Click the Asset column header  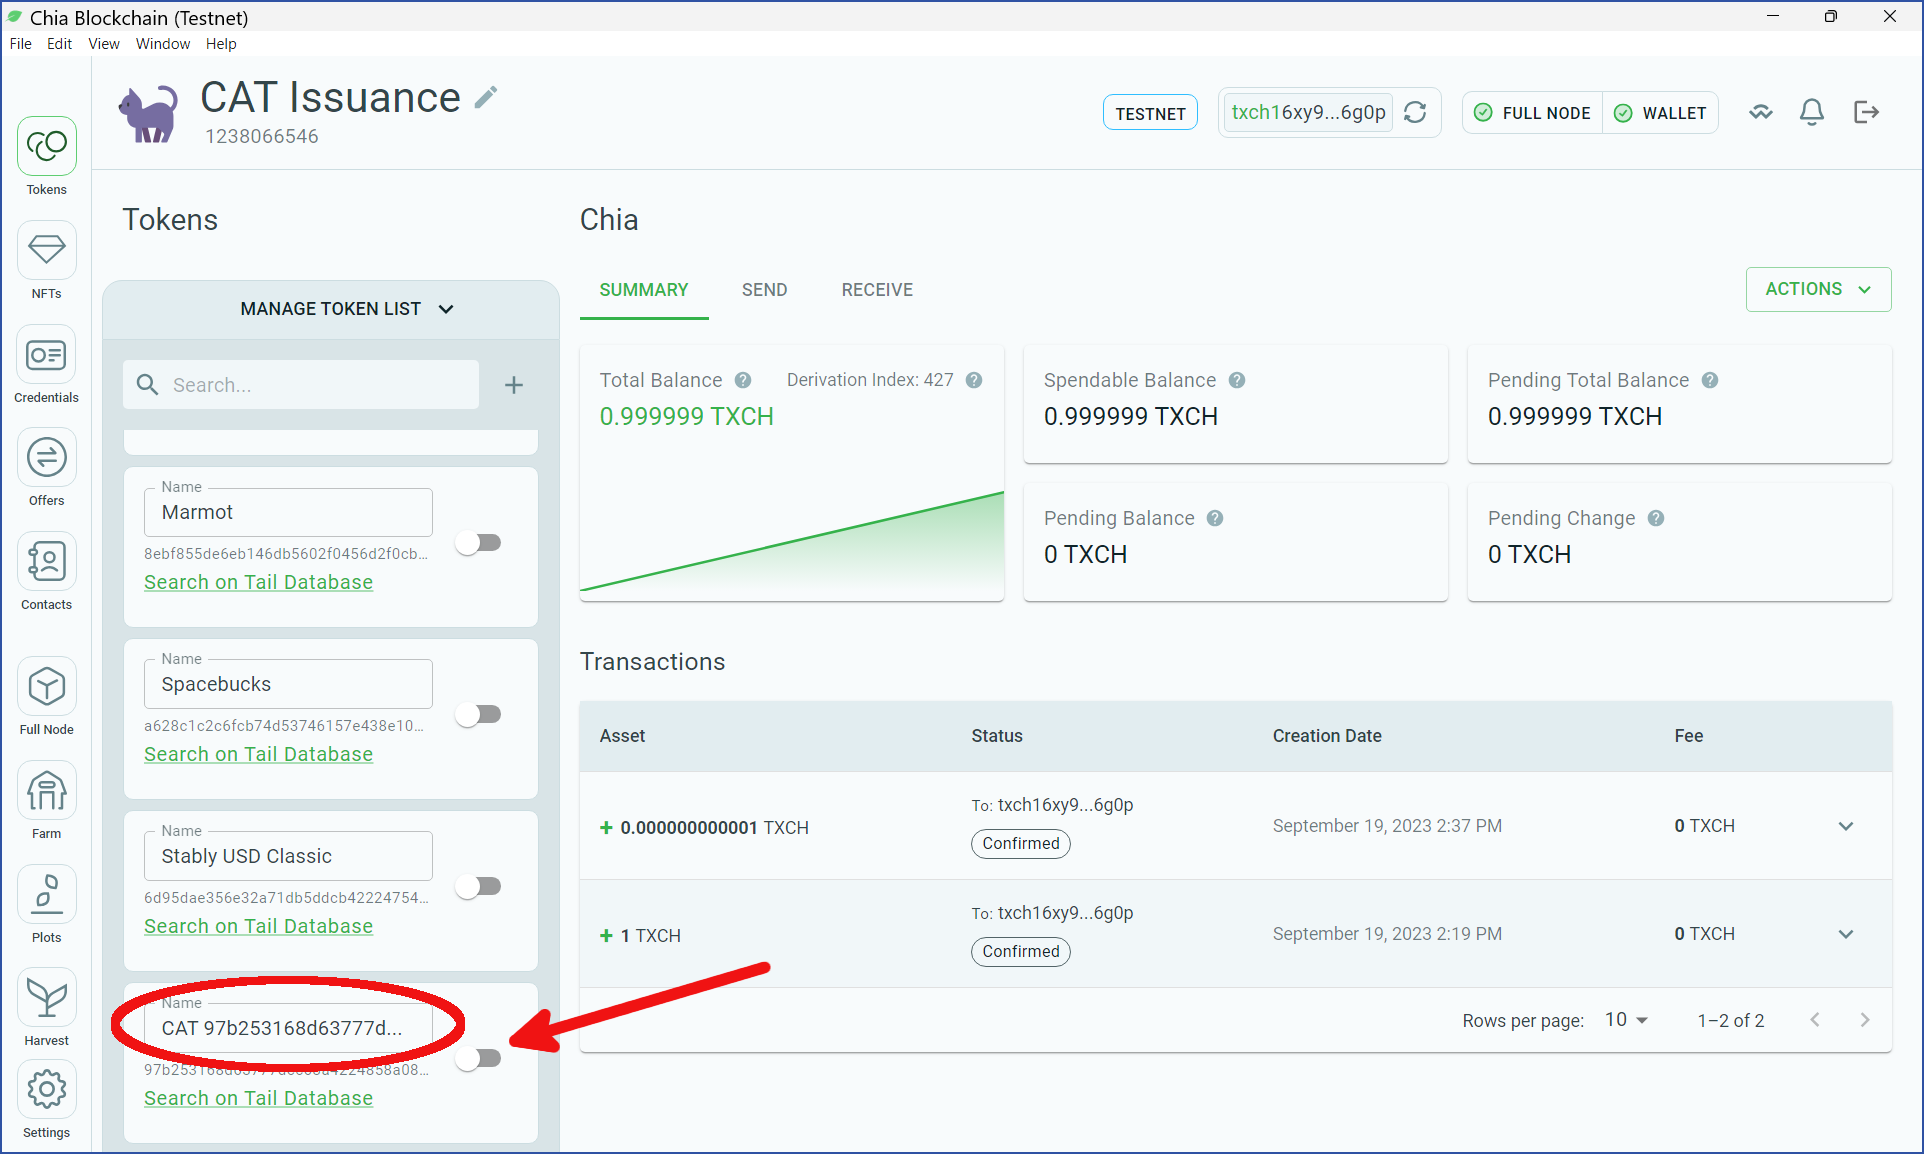622,736
